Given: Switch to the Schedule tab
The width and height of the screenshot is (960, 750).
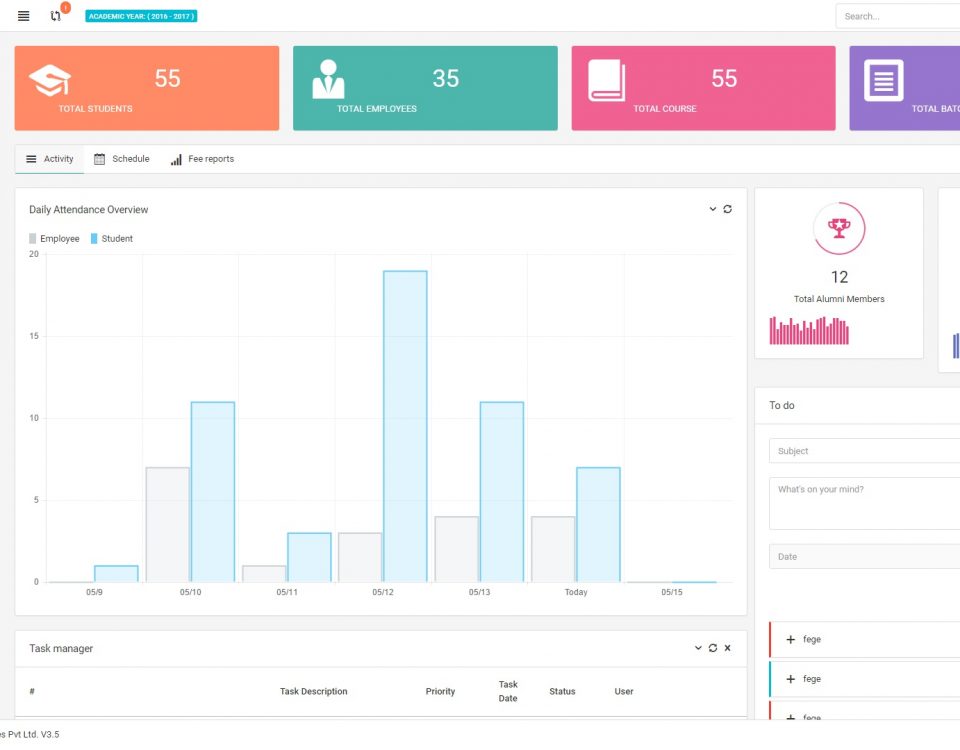Looking at the screenshot, I should (x=121, y=158).
